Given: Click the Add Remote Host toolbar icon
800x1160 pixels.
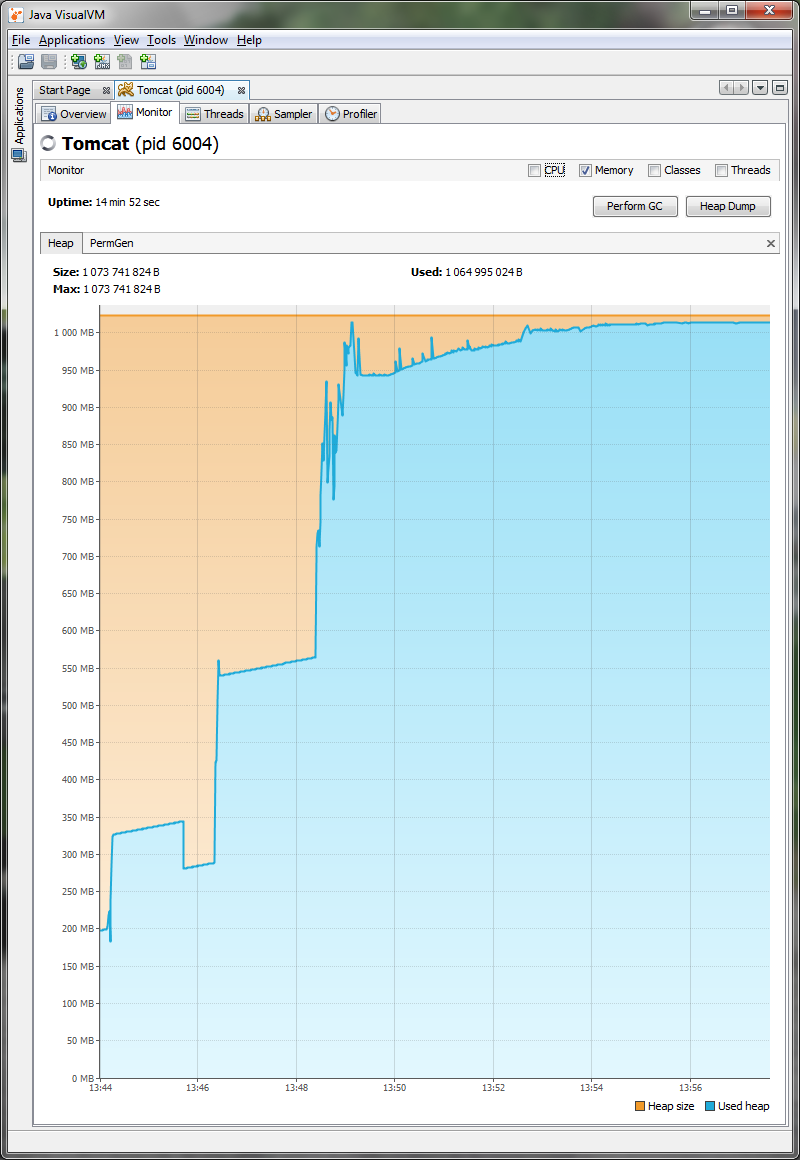Looking at the screenshot, I should coord(79,62).
